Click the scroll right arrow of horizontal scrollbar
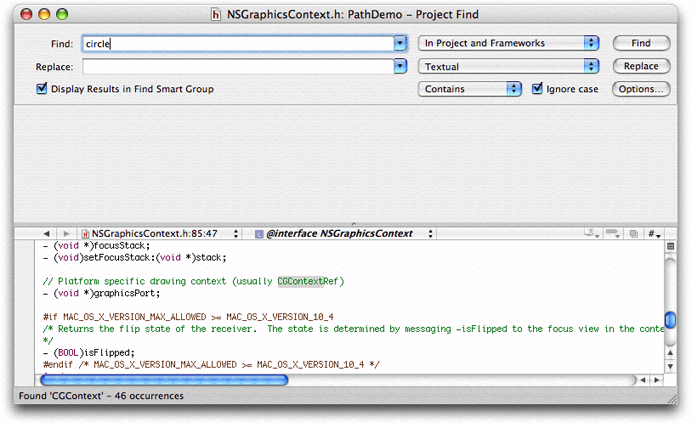The height and width of the screenshot is (426, 692). (x=657, y=380)
